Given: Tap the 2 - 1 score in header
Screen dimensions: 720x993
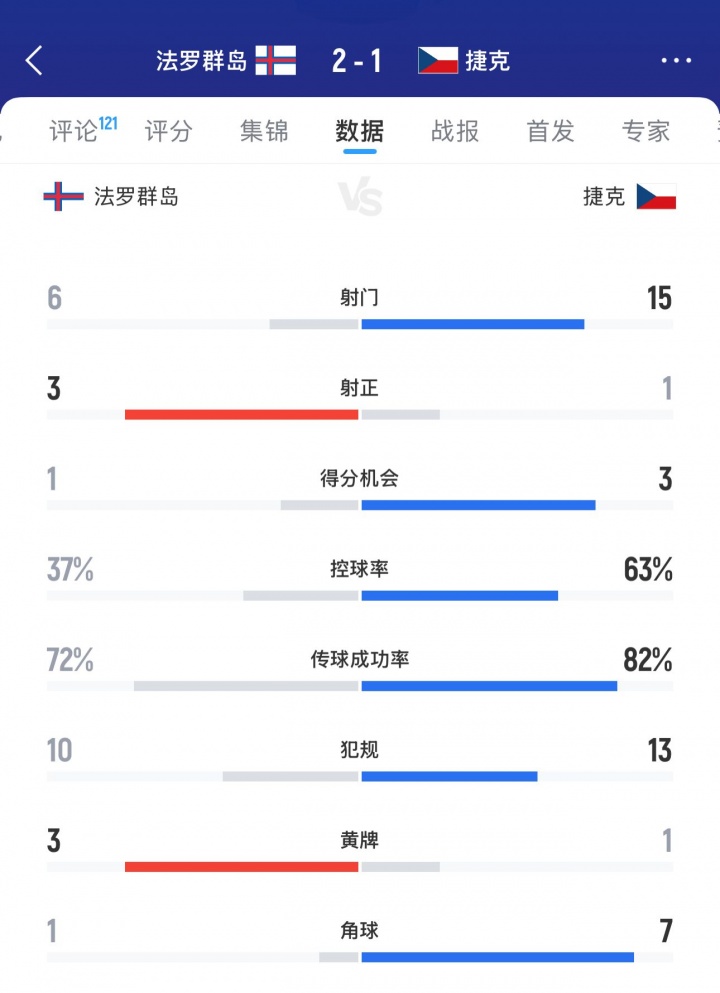Looking at the screenshot, I should coord(357,60).
